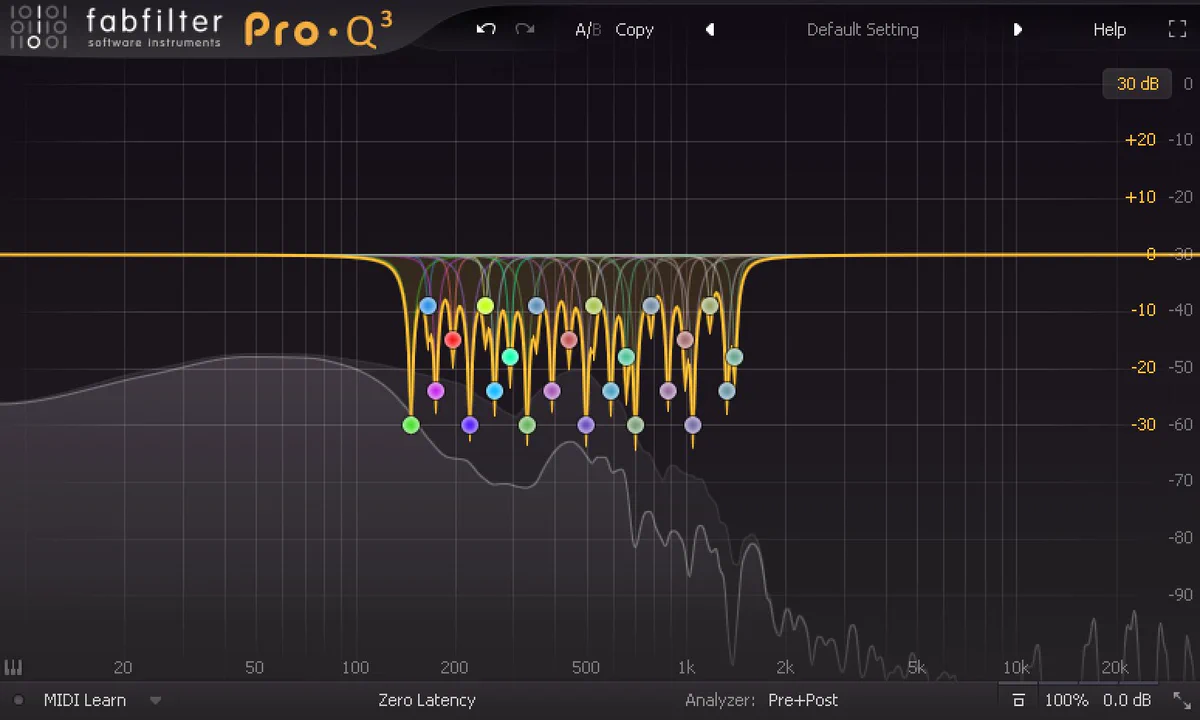Viewport: 1200px width, 720px height.
Task: Enter full screen mode
Action: coord(1177,29)
